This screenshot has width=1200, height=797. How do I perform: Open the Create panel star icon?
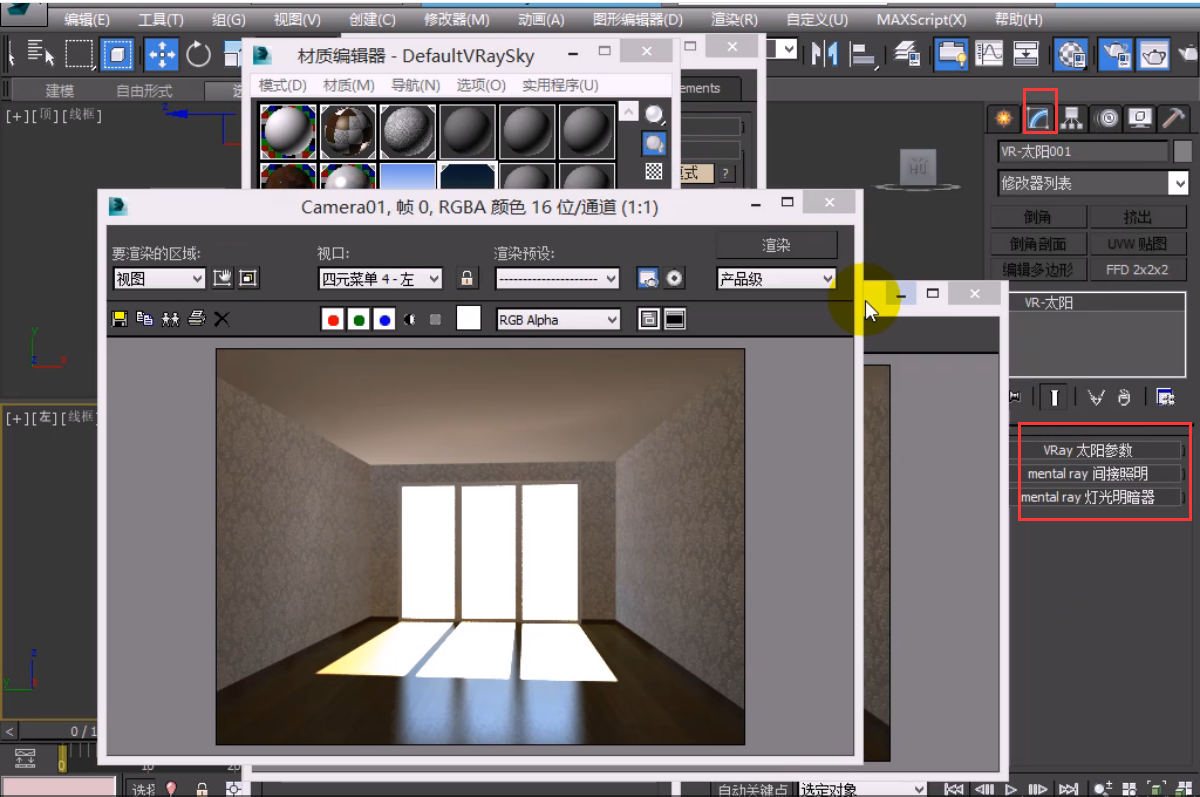point(1003,119)
